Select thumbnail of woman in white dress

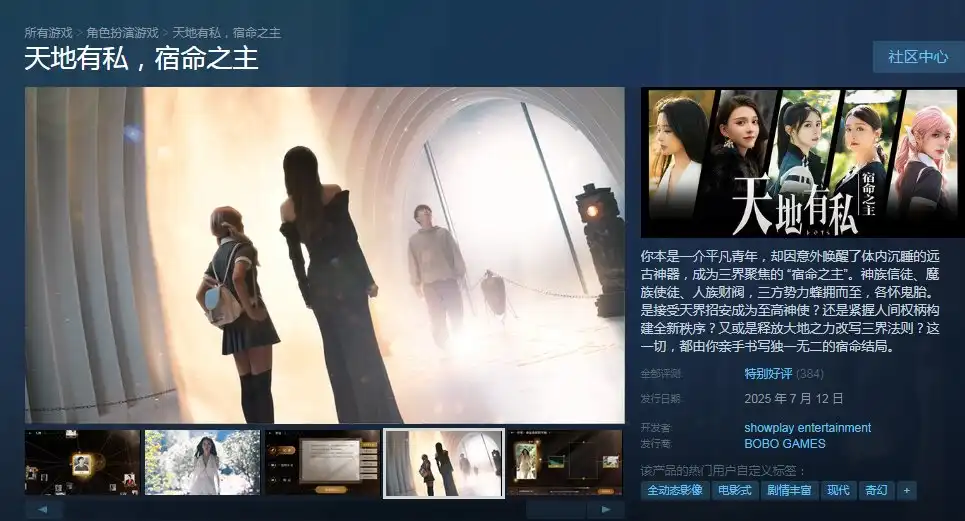[202, 463]
